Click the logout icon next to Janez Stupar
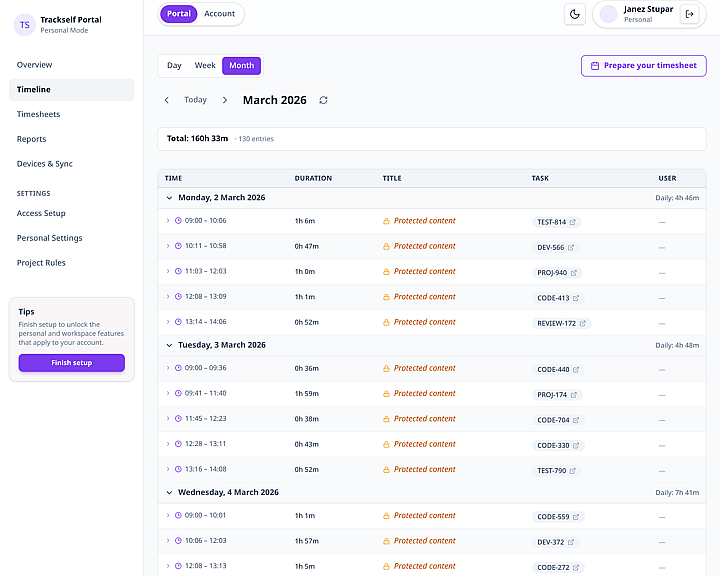The image size is (720, 576). pos(689,14)
